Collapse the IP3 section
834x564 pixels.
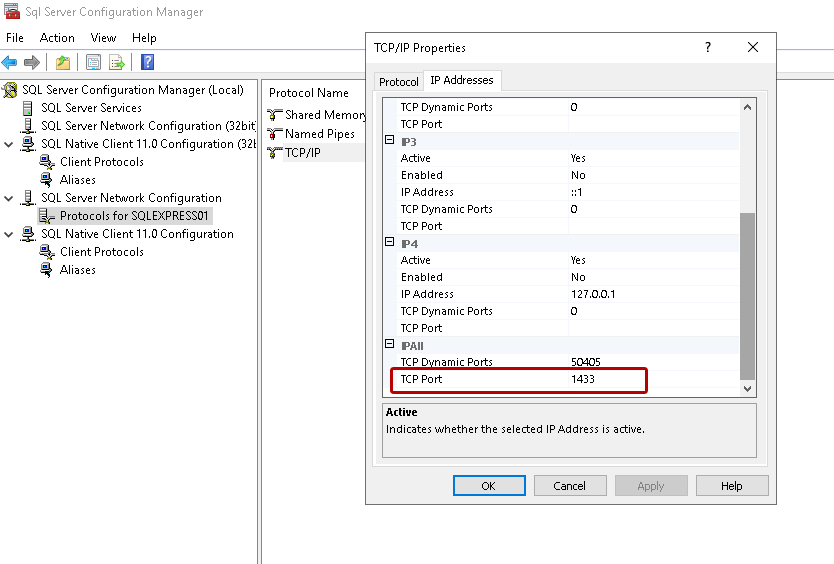(389, 140)
